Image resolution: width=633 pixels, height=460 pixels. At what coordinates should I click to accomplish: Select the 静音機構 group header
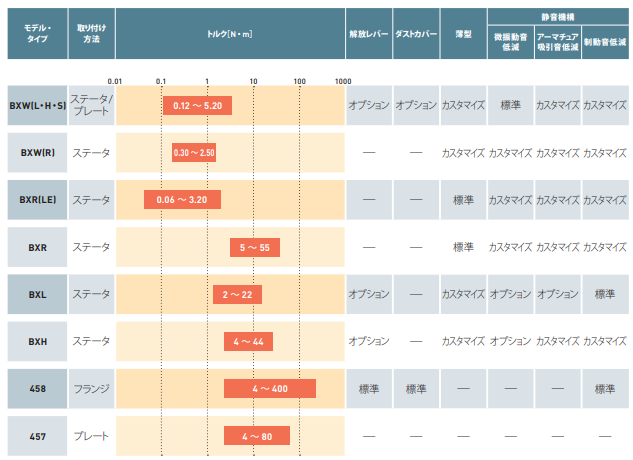[x=557, y=17]
